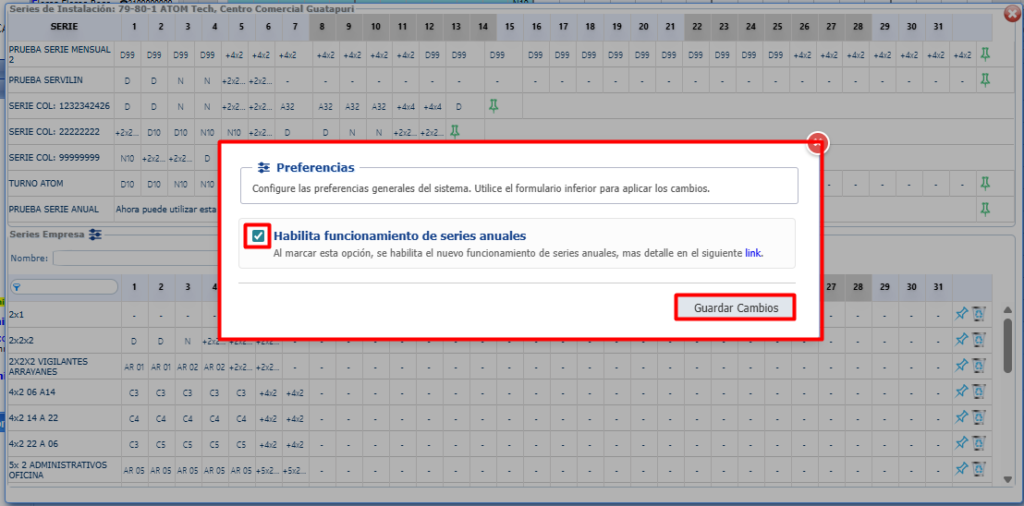
Task: Click the detail icon for 2x1 series row
Action: click(x=978, y=314)
